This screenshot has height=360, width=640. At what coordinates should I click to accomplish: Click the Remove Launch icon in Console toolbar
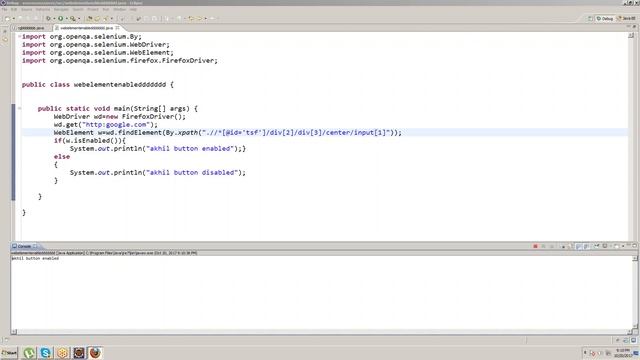(543, 246)
